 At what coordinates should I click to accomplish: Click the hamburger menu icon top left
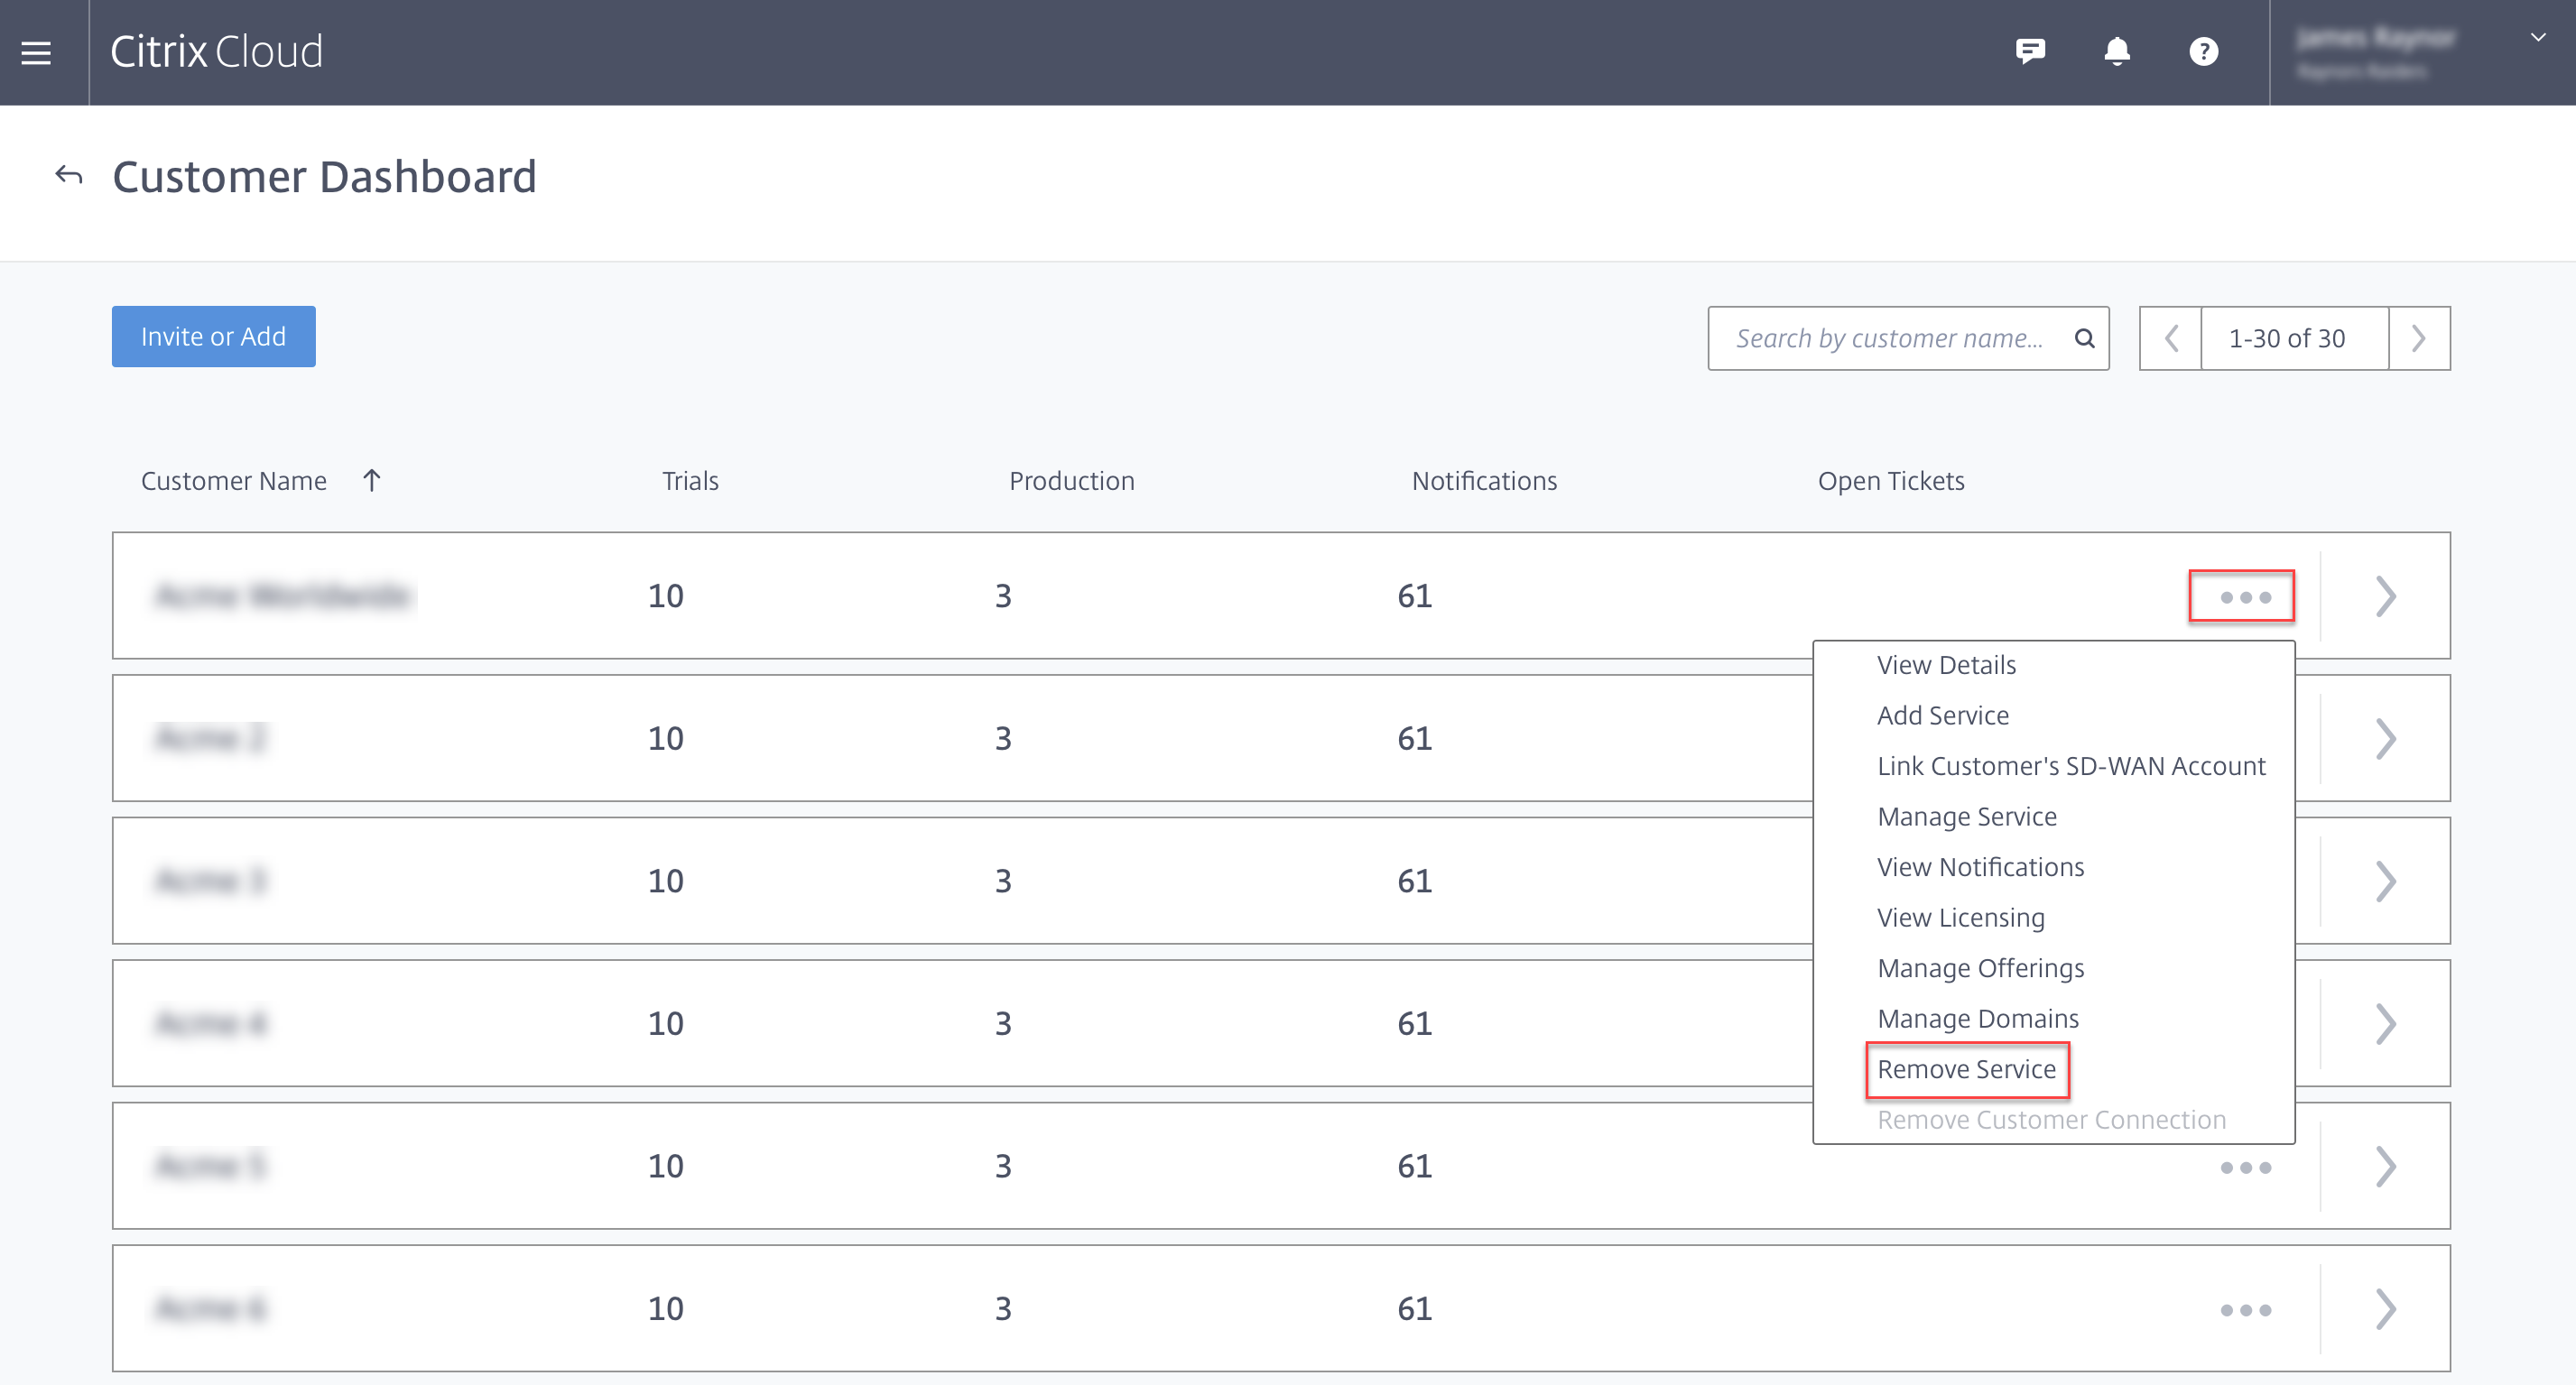36,53
